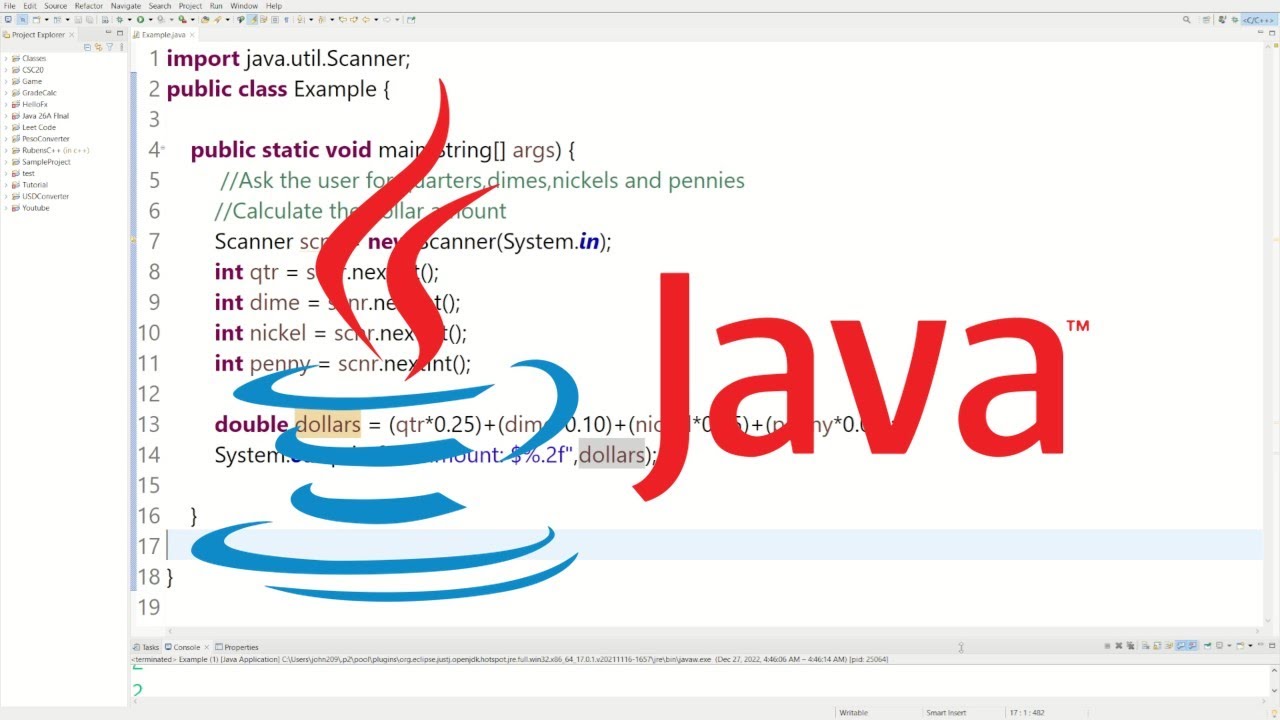Viewport: 1280px width, 720px height.
Task: Maximize the Console panel
Action: pos(1272,645)
